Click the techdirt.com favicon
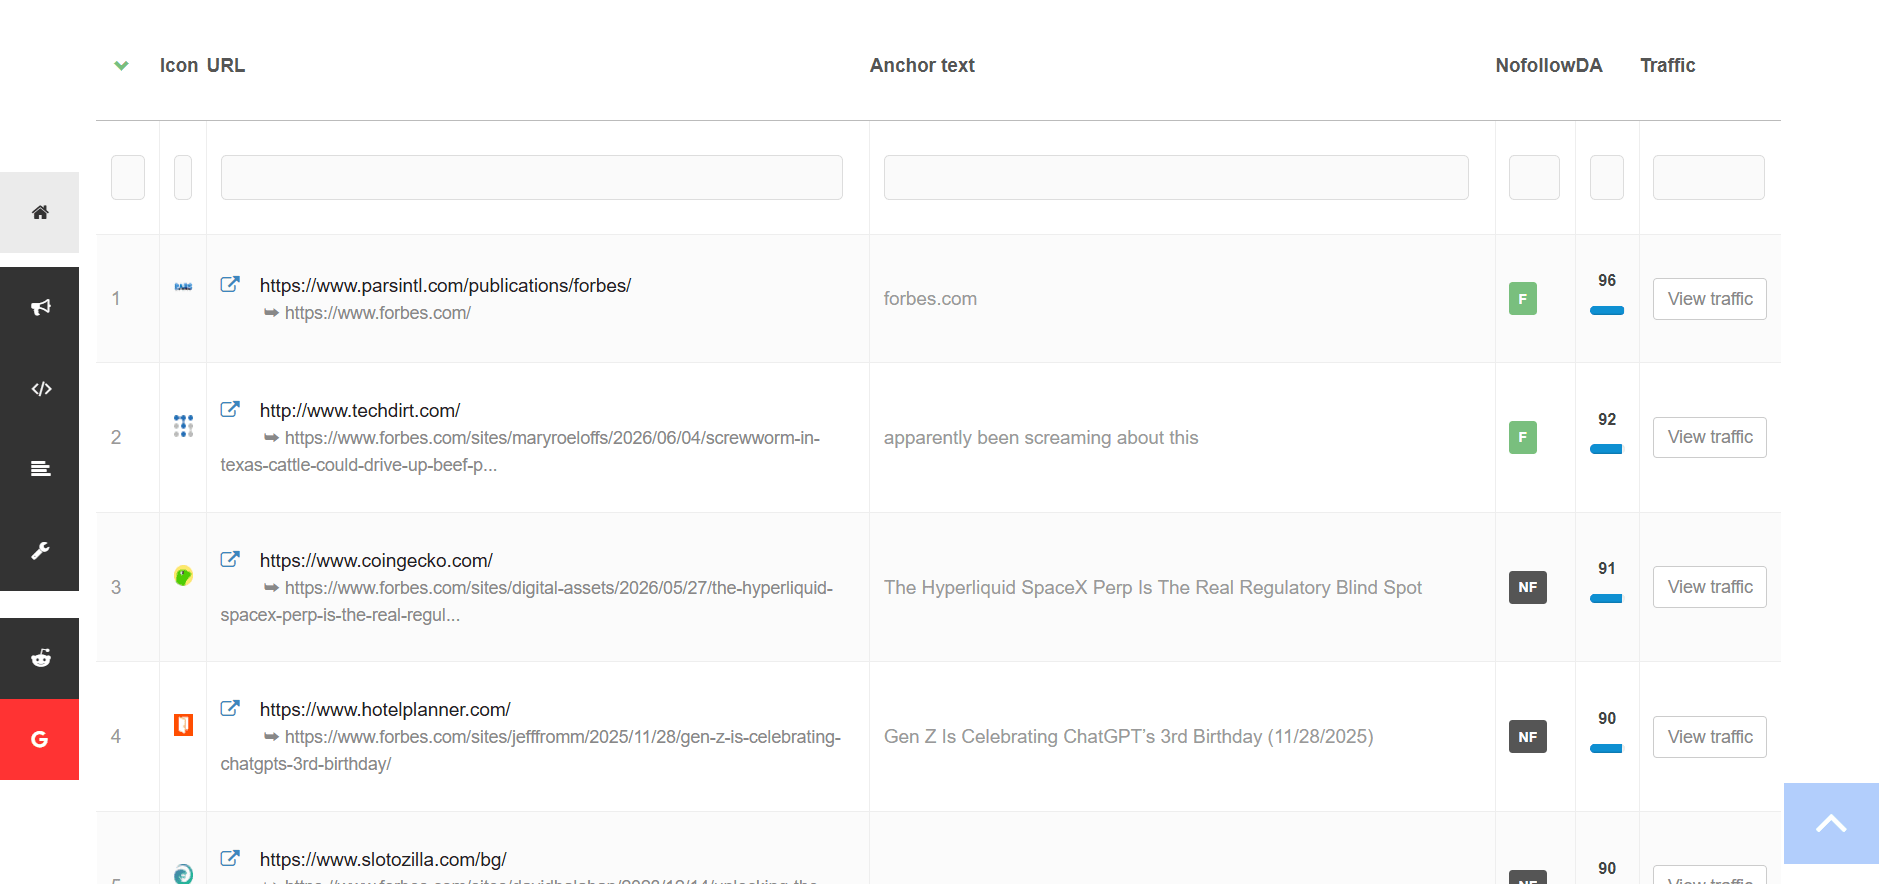 tap(183, 426)
